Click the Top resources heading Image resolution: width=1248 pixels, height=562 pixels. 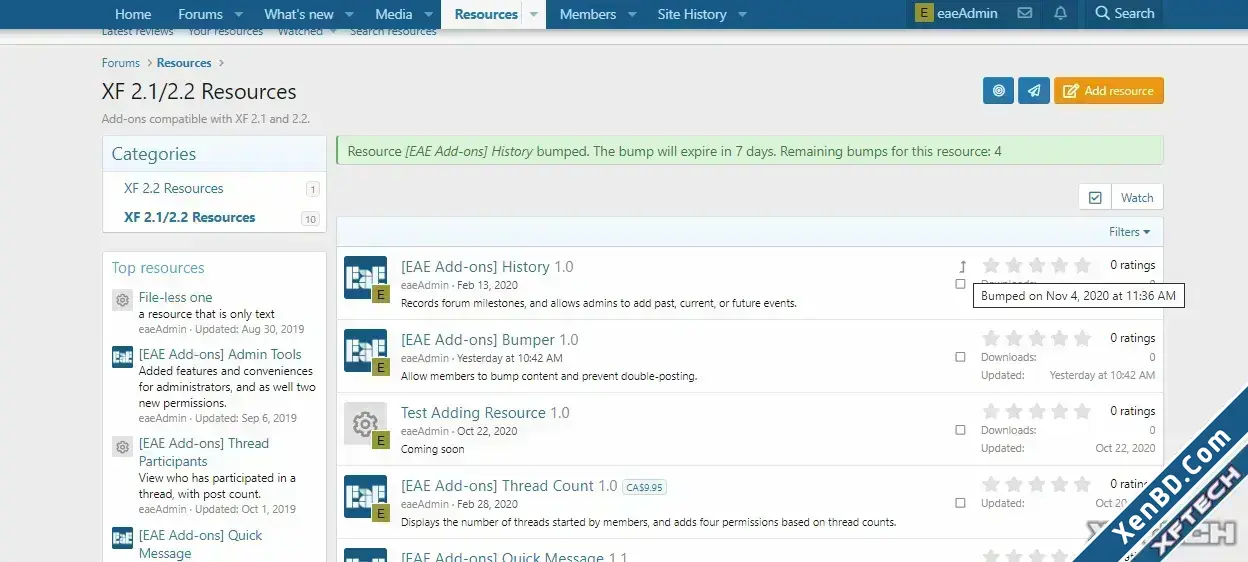(x=158, y=268)
